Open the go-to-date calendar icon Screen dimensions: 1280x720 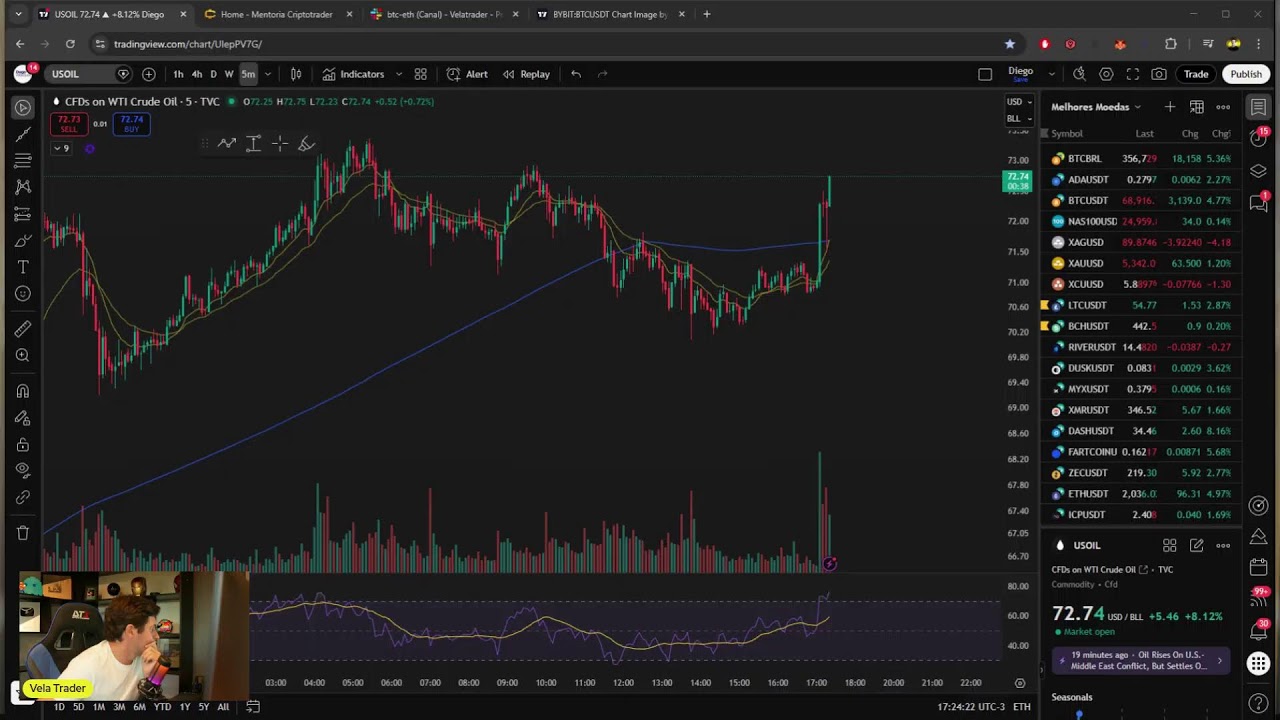click(x=253, y=707)
